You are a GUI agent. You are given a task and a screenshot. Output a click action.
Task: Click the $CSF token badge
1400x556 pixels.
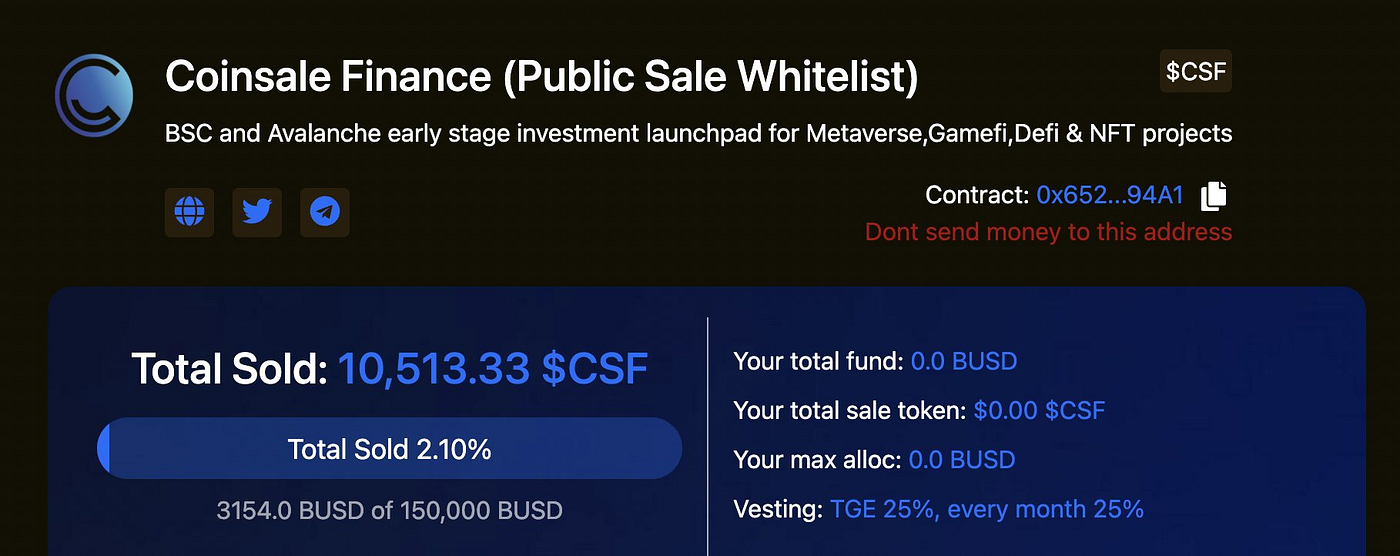(x=1196, y=71)
